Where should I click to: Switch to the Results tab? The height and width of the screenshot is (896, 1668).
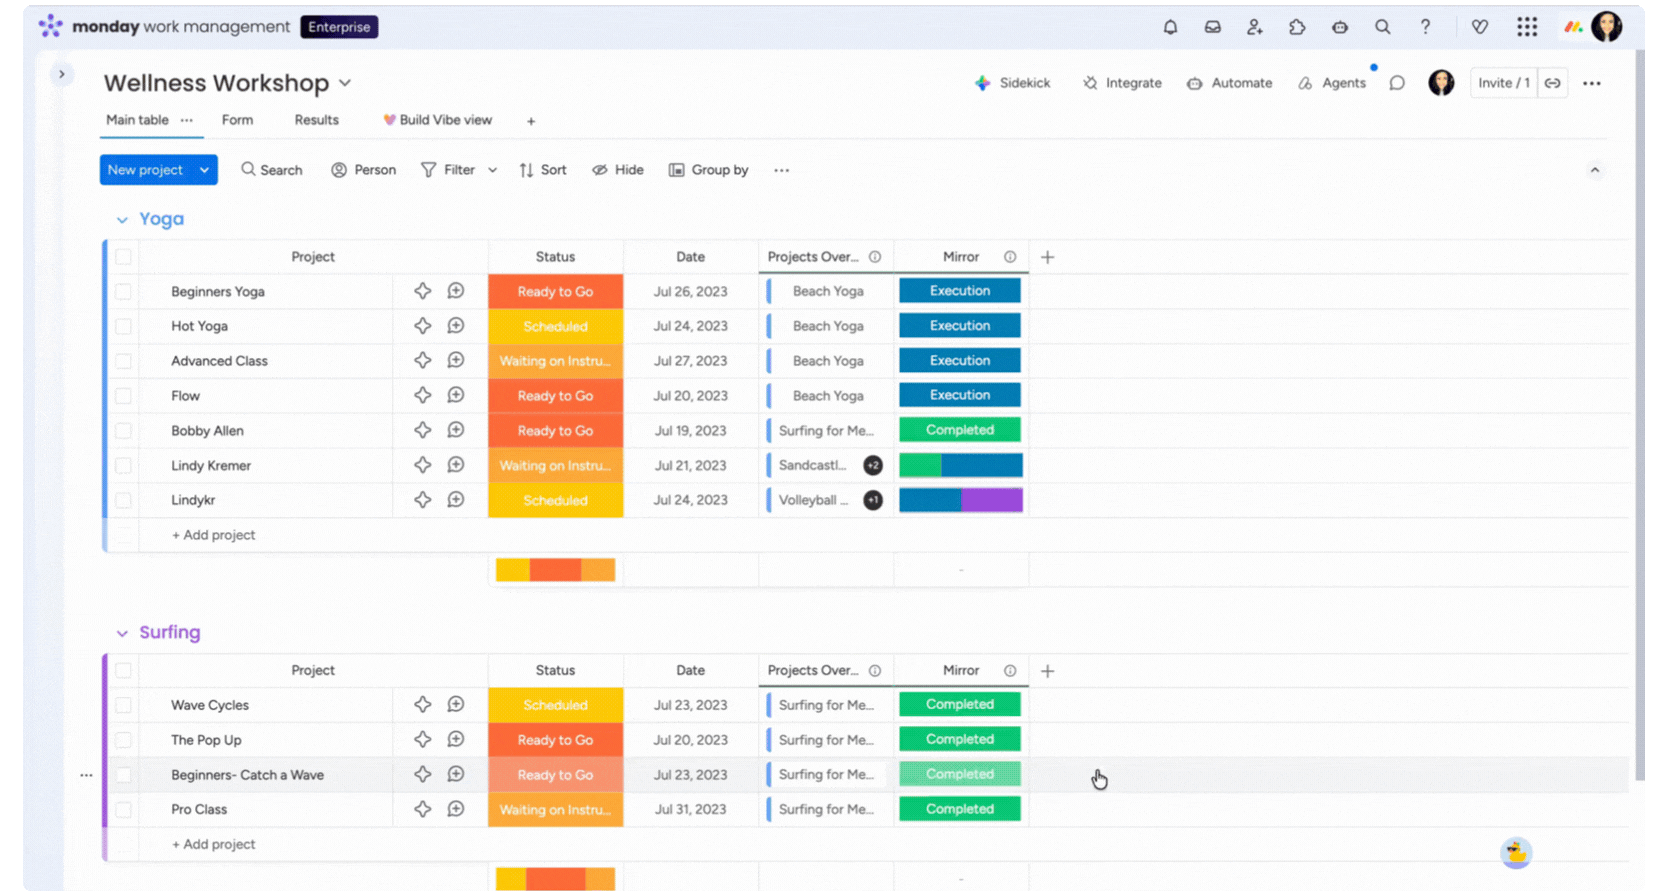(x=316, y=120)
